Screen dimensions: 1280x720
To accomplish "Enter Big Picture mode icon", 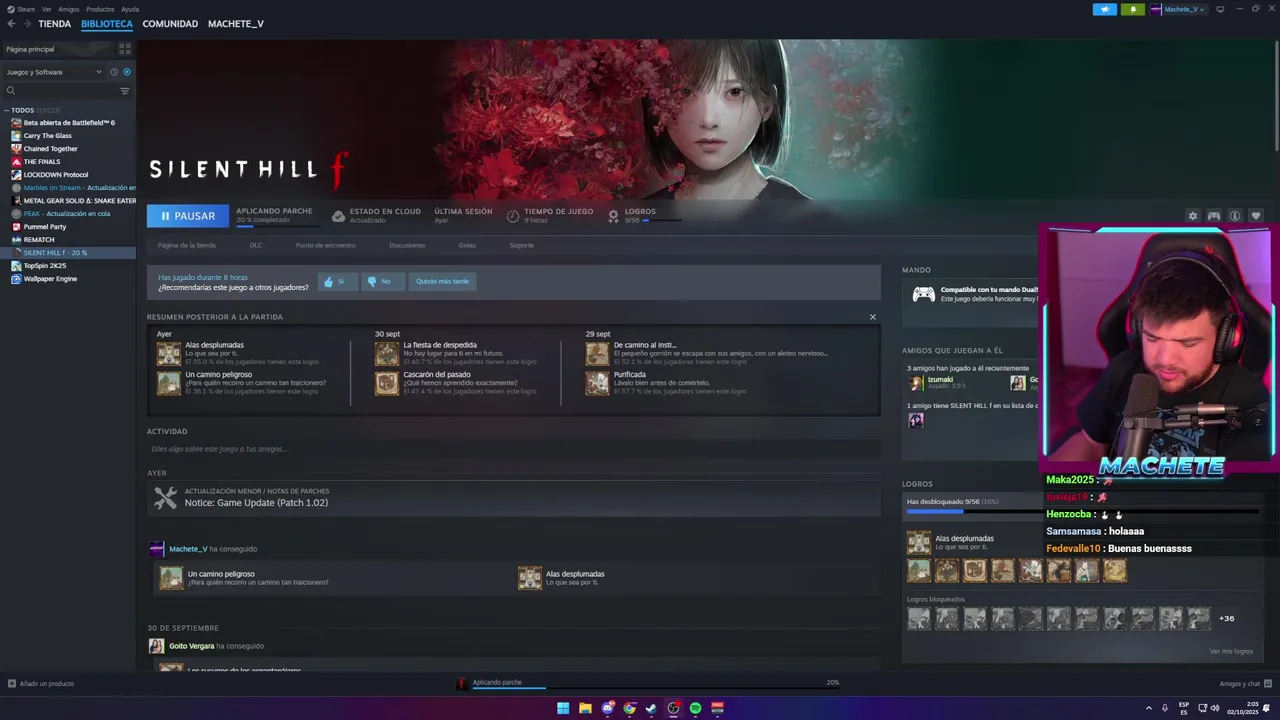I will 1220,9.
